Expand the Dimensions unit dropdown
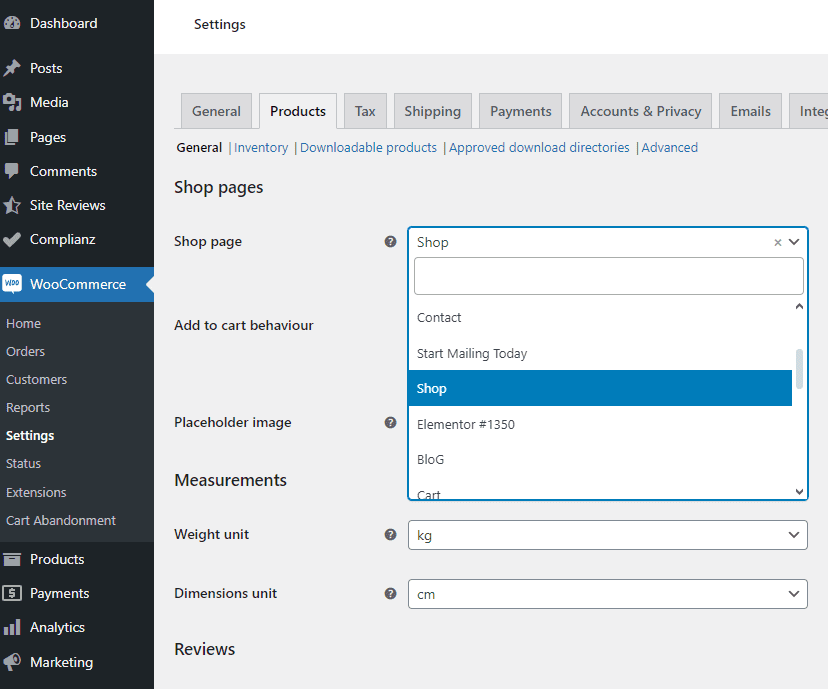828x689 pixels. (x=607, y=594)
